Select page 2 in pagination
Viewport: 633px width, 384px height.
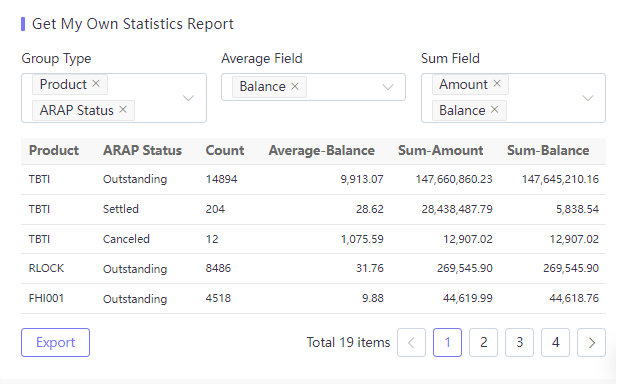[x=483, y=342]
